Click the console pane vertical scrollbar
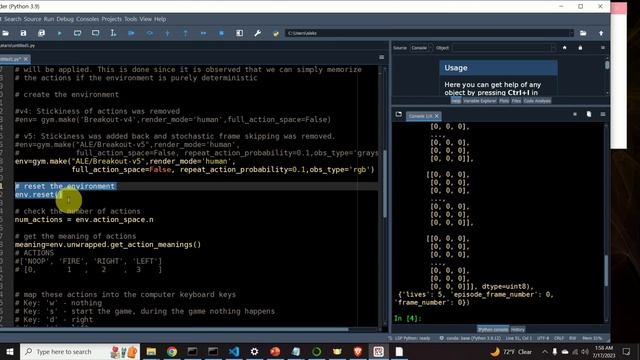Image resolution: width=640 pixels, height=360 pixels. (x=606, y=271)
